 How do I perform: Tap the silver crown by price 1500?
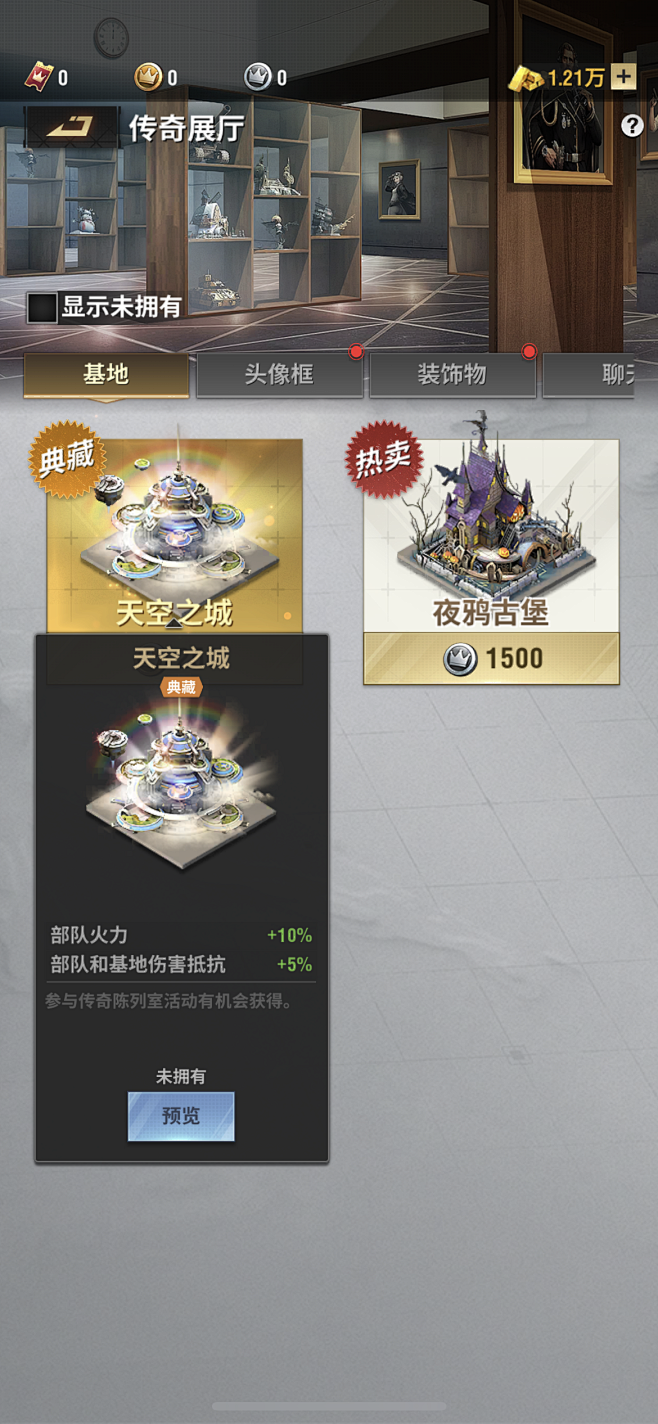pyautogui.click(x=460, y=658)
